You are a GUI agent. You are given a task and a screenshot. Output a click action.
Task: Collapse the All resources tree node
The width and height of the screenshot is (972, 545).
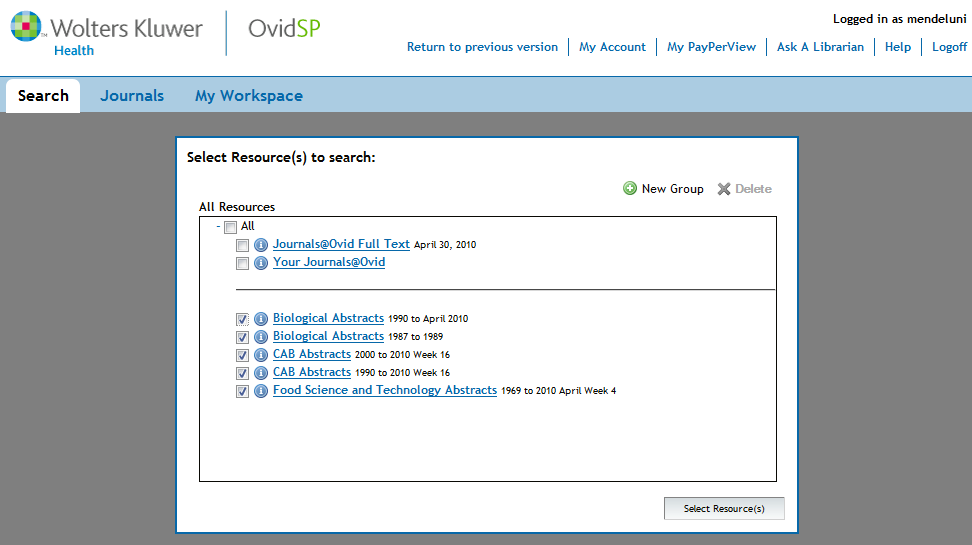(x=218, y=226)
